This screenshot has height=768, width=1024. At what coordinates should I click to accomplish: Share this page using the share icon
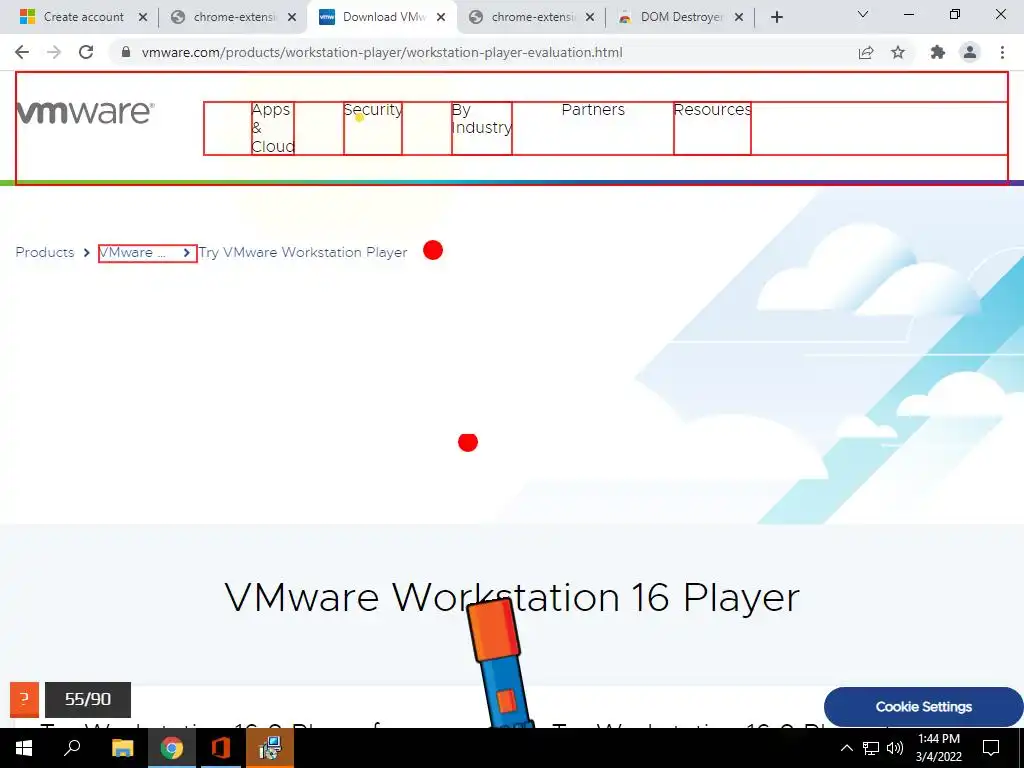tap(866, 52)
